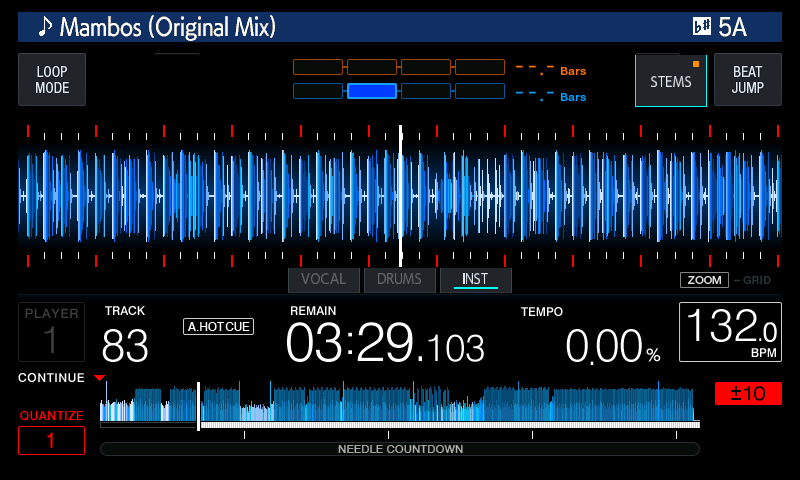Click the REMAIN time mode label
This screenshot has width=800, height=480.
(x=313, y=311)
